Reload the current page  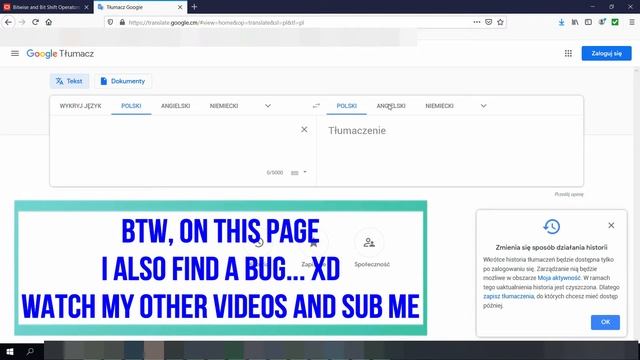[x=36, y=22]
